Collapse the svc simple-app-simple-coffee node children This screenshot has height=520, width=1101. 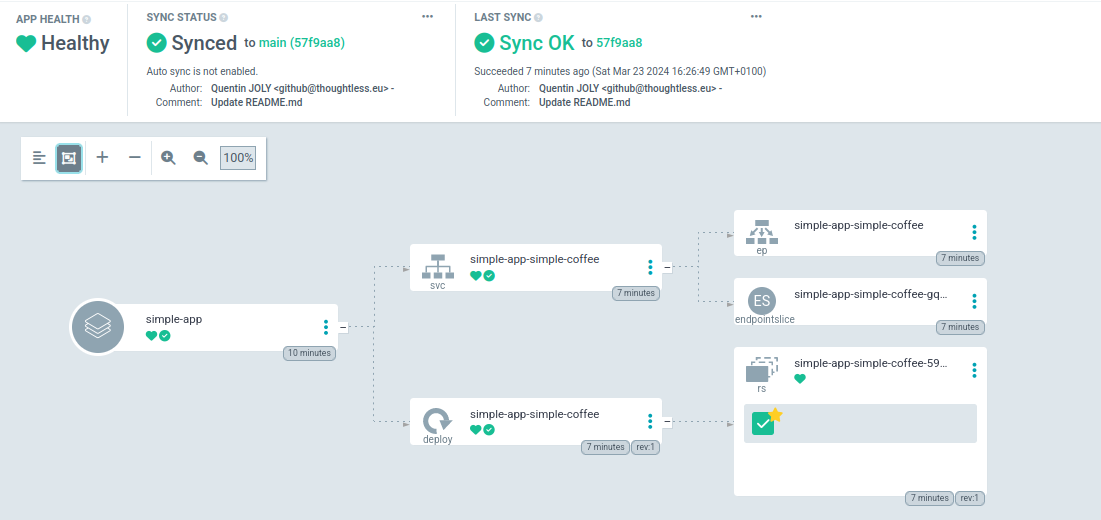667,267
